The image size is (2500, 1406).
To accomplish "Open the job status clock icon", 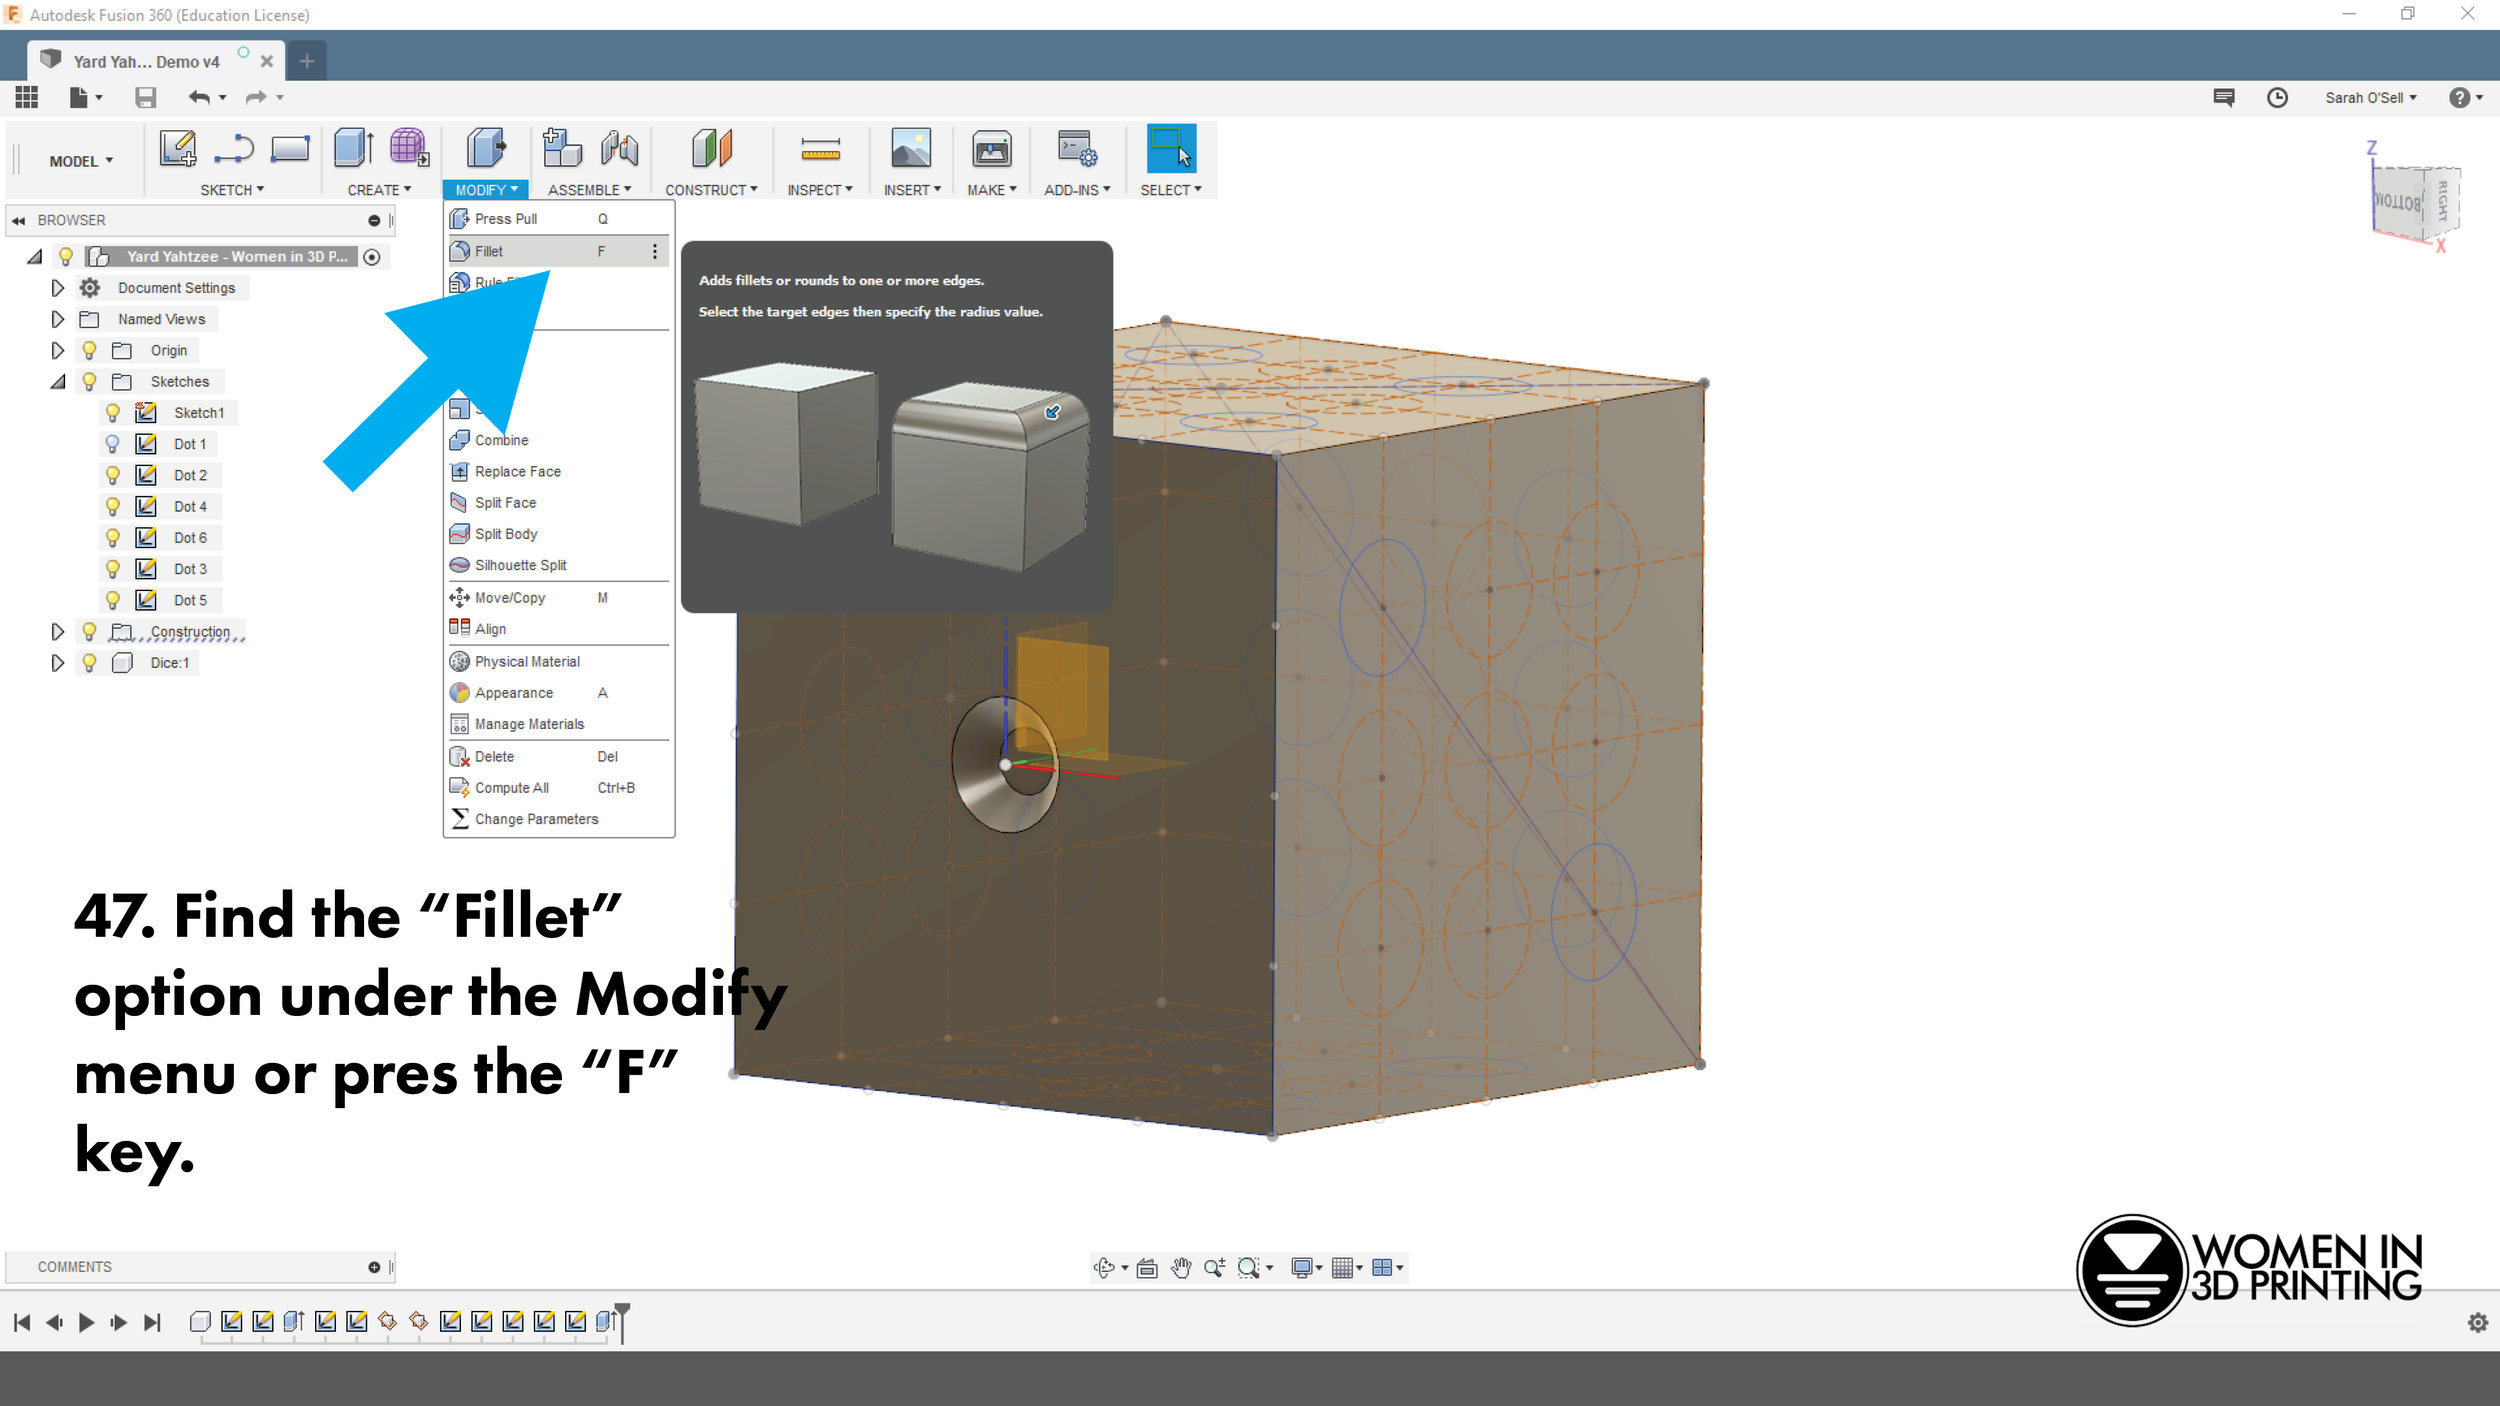I will pos(2277,97).
